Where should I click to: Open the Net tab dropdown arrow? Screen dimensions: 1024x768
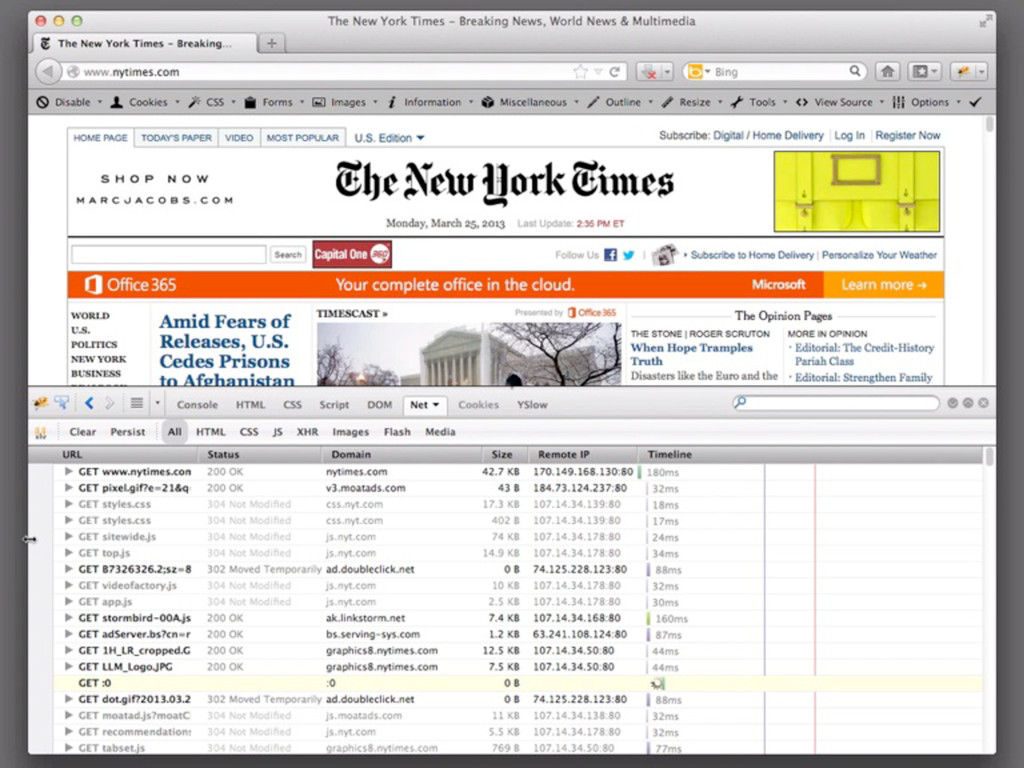click(436, 405)
